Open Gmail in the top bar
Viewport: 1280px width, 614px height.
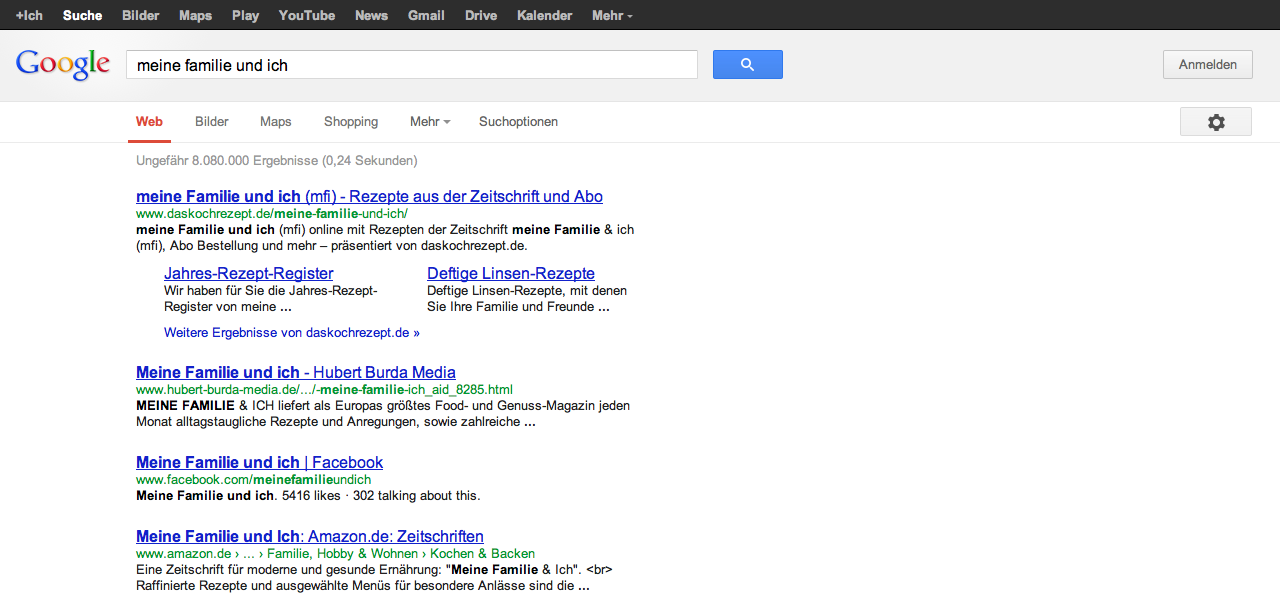tap(426, 15)
